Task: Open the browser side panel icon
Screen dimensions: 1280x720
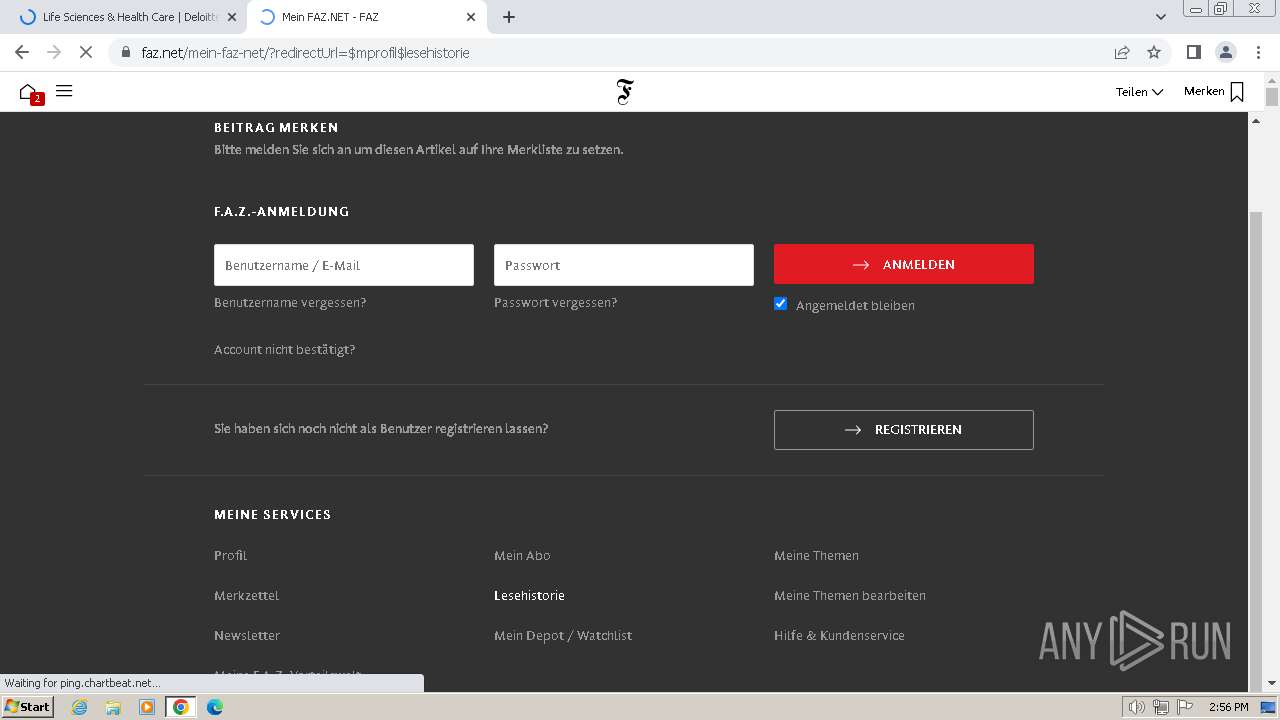Action: click(1193, 52)
